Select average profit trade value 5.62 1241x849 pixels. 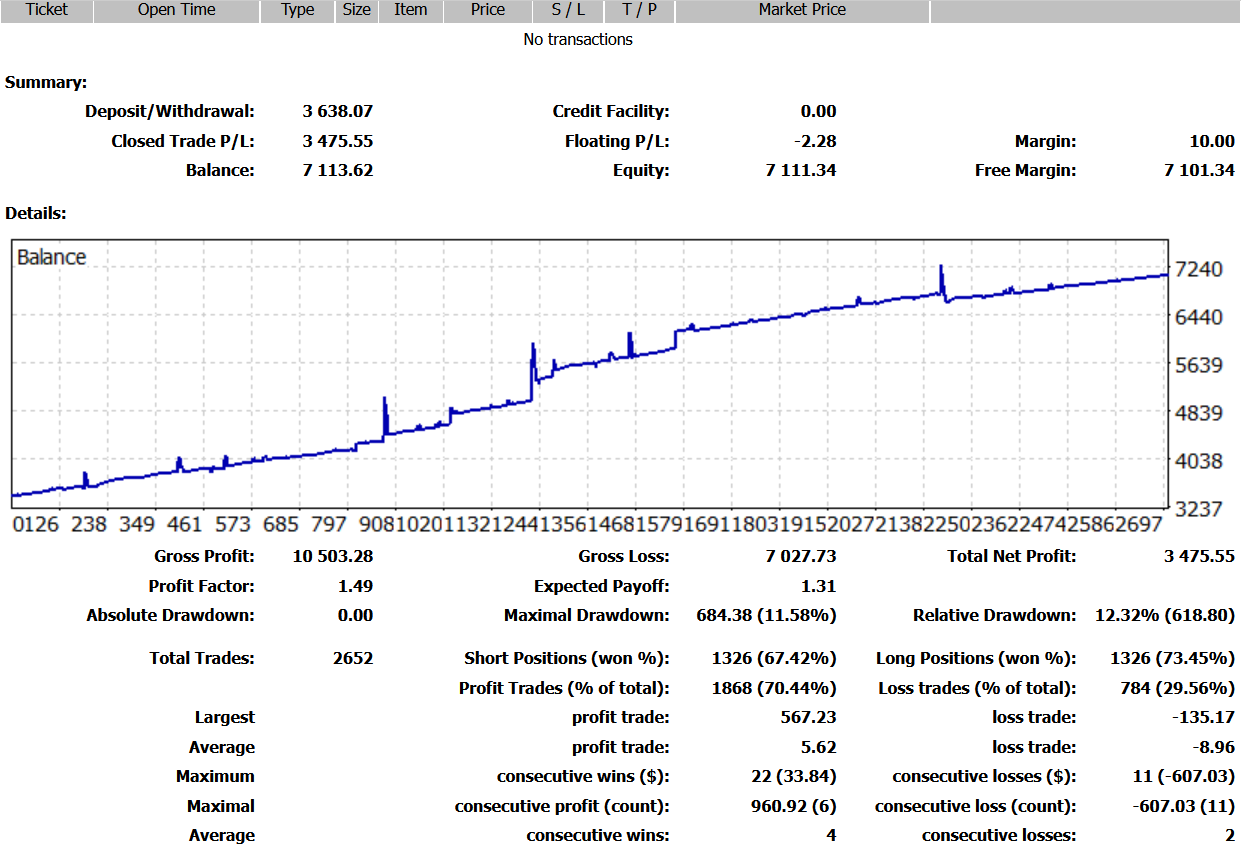click(x=819, y=747)
